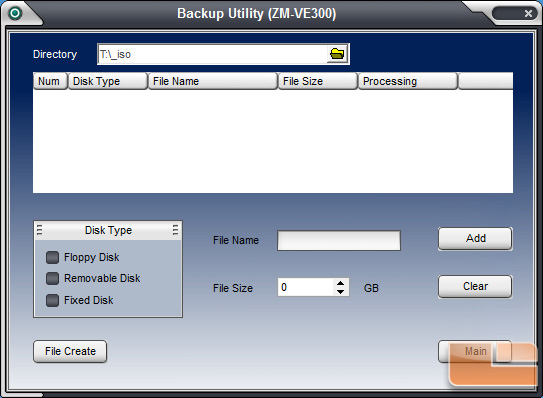
Task: Enable the Floppy Disk option
Action: point(52,257)
